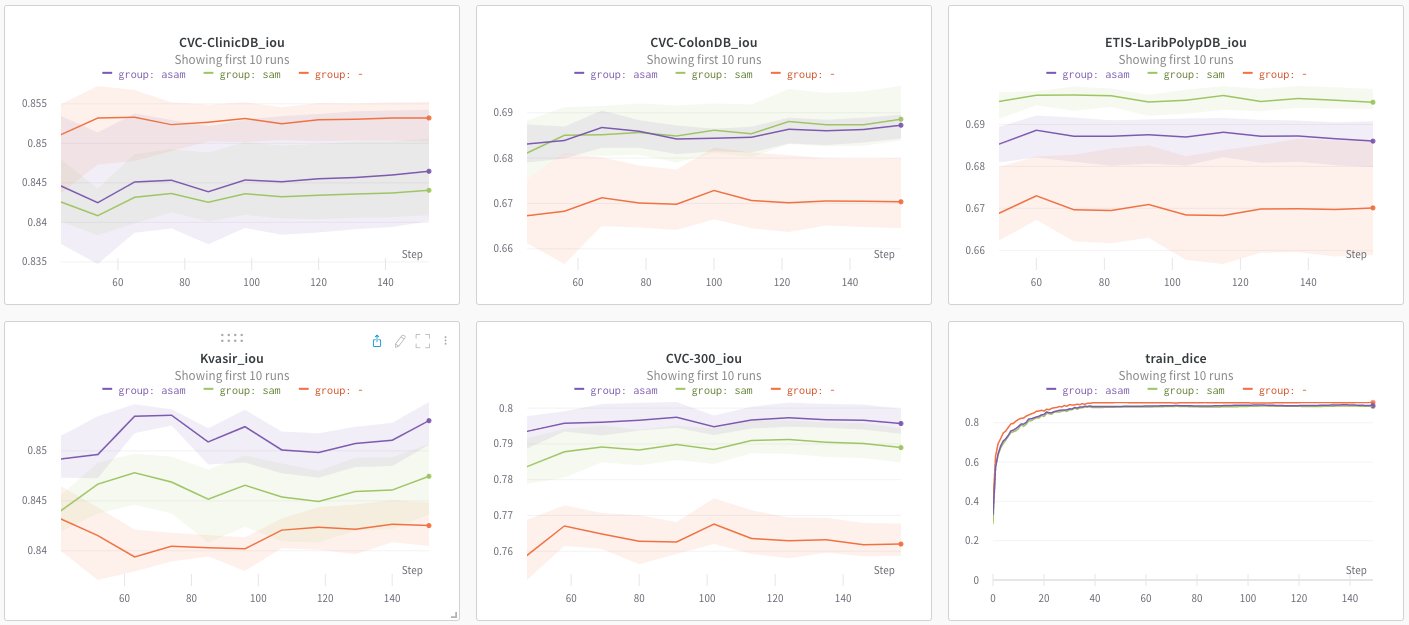
Task: Click the share icon on the Kvasir_iou panel
Action: click(x=377, y=341)
